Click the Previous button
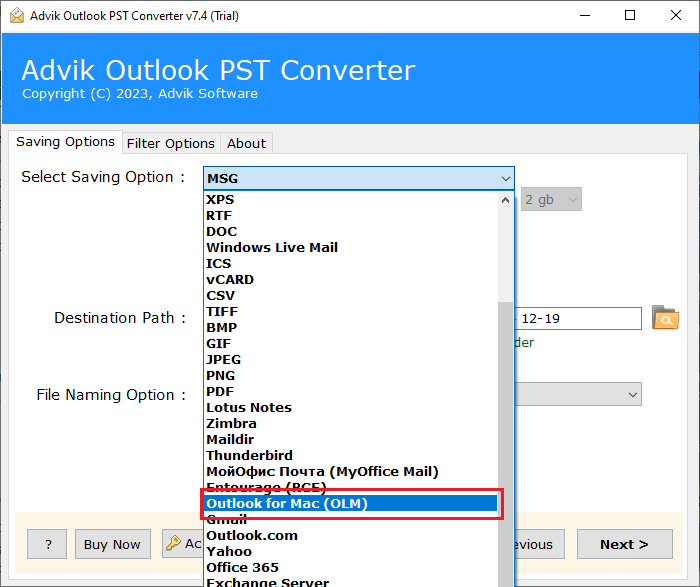This screenshot has width=700, height=587. [x=539, y=544]
